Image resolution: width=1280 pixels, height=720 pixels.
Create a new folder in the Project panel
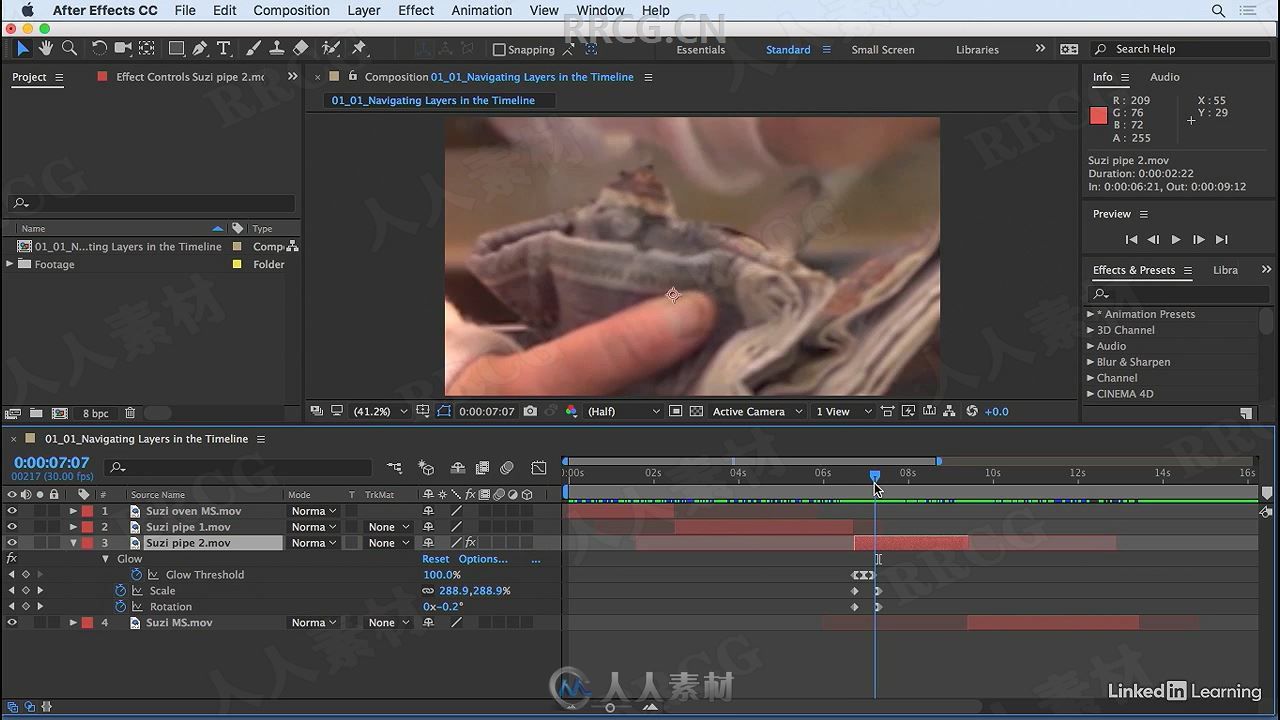click(x=36, y=413)
